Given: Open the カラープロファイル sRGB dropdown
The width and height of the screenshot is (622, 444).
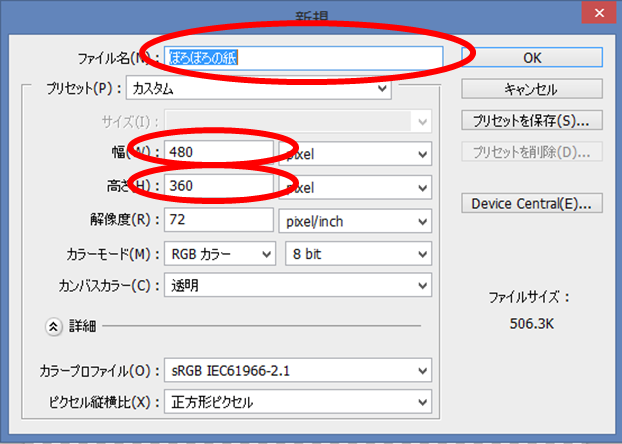Looking at the screenshot, I should pyautogui.click(x=297, y=371).
